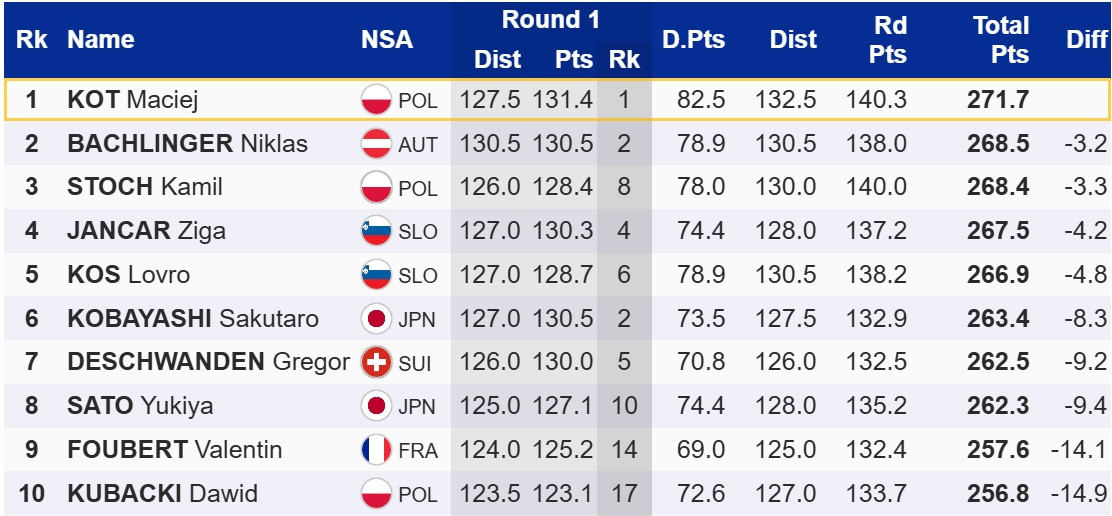Click the Poland flag beside Dawid Kubacki
The width and height of the screenshot is (1112, 516).
(x=376, y=494)
